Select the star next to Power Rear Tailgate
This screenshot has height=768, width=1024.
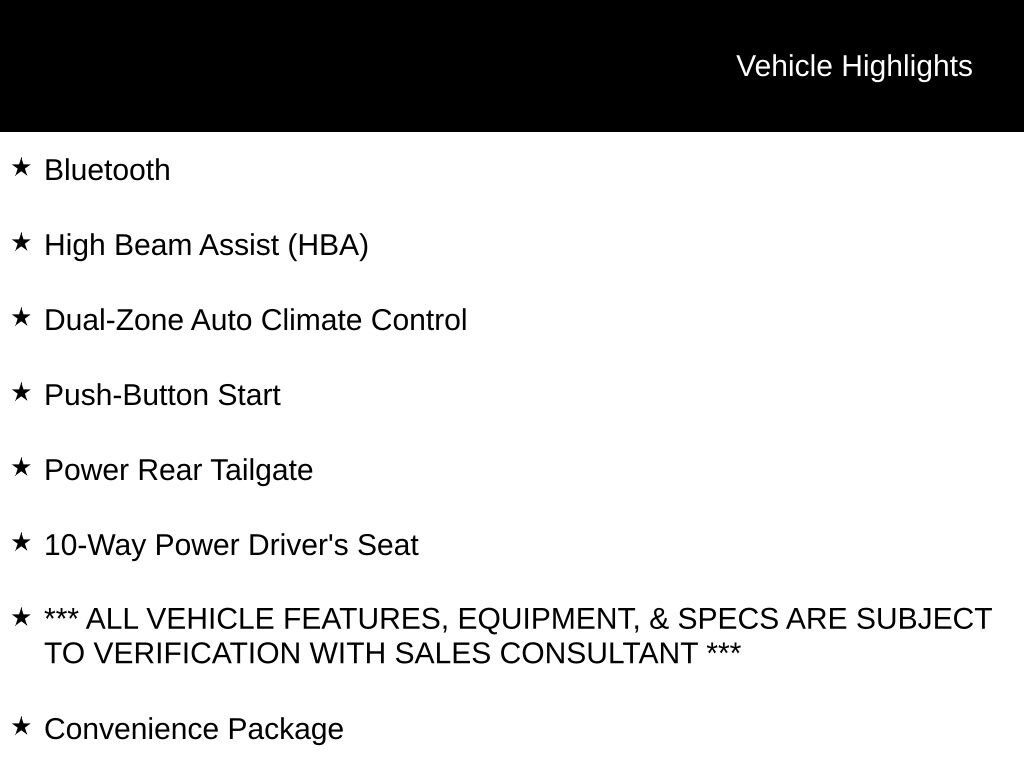click(21, 467)
